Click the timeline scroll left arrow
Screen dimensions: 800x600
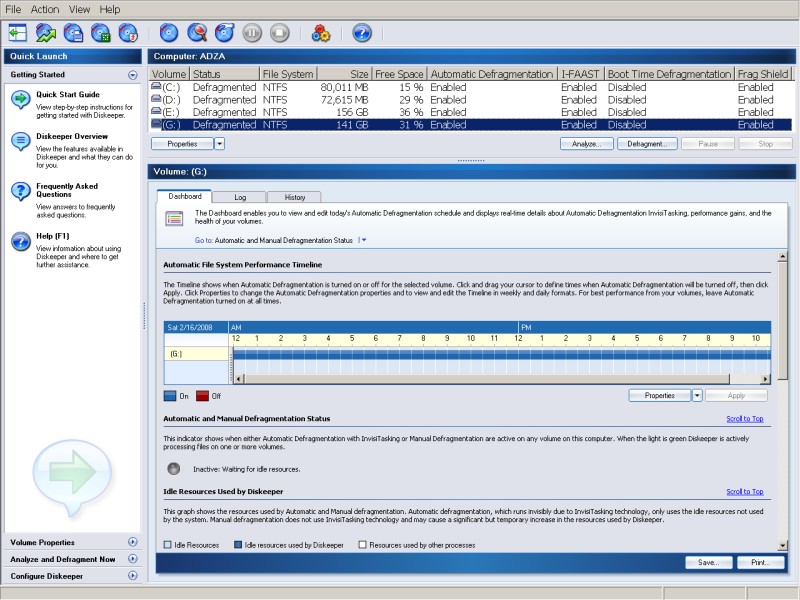[238, 379]
